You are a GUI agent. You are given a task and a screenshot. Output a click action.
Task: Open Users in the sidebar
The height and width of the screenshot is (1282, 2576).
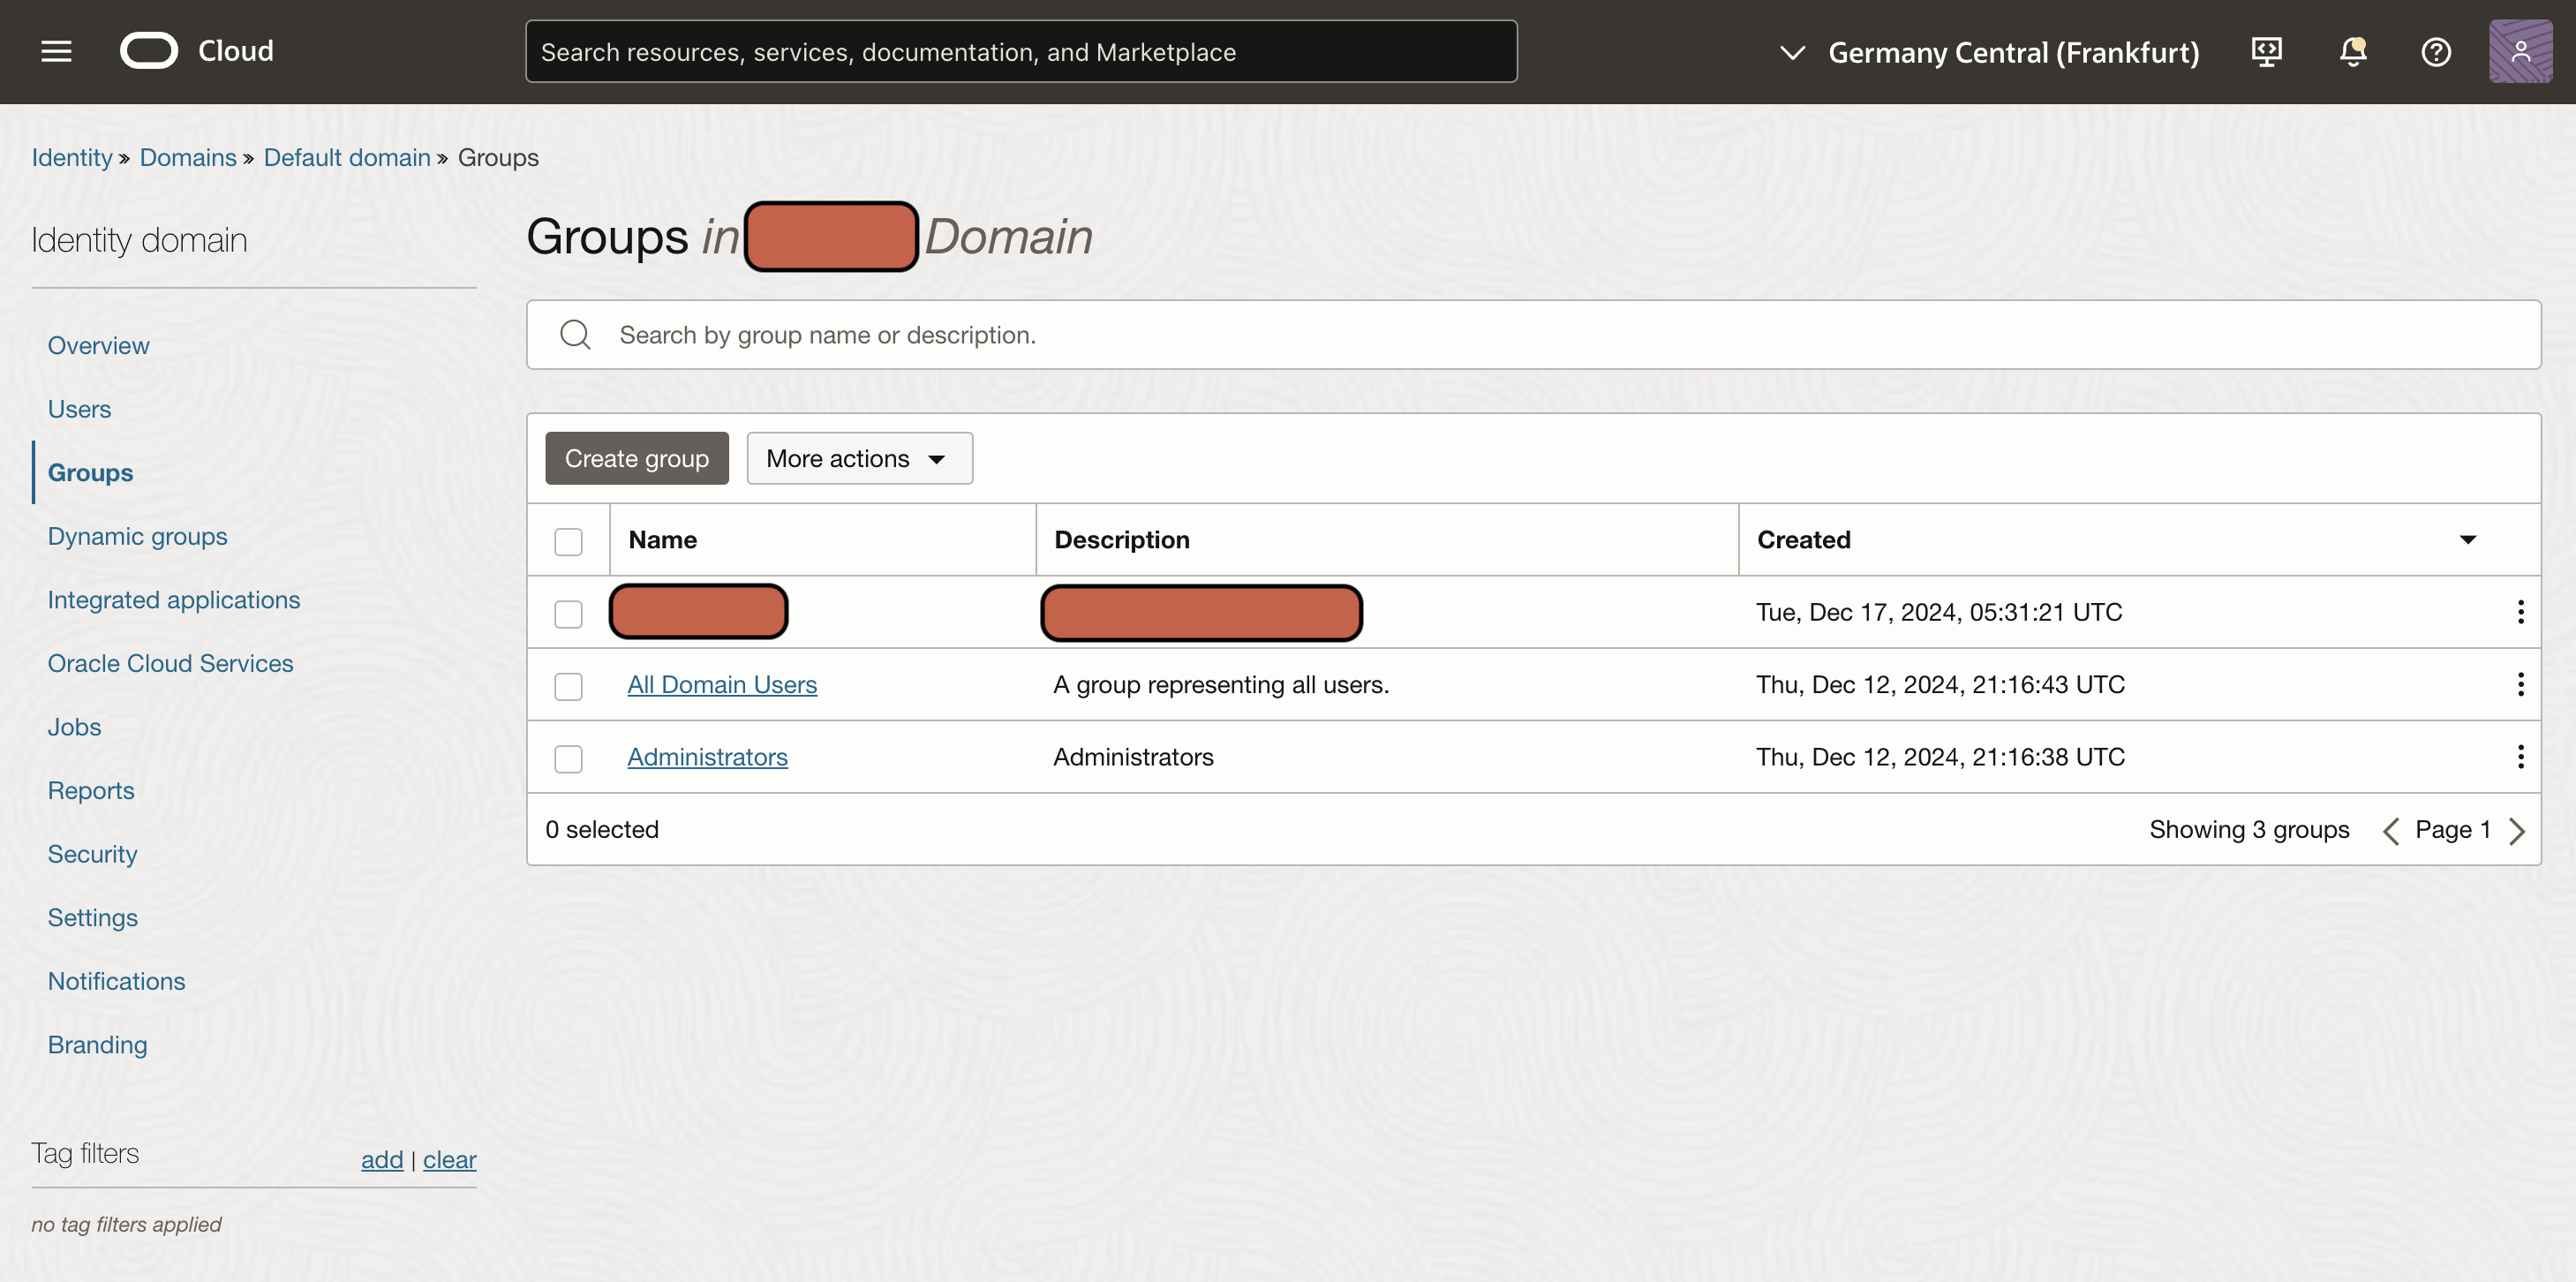(x=79, y=409)
